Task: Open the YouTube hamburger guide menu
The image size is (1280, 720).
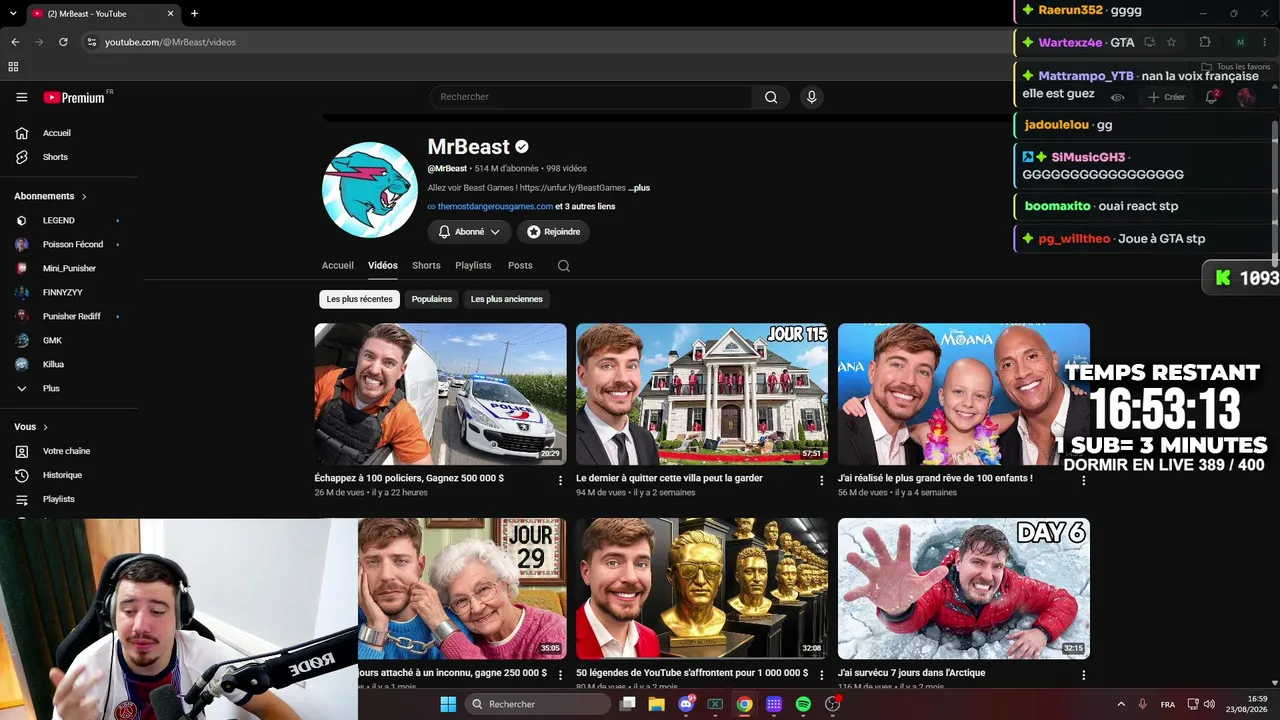Action: point(22,97)
